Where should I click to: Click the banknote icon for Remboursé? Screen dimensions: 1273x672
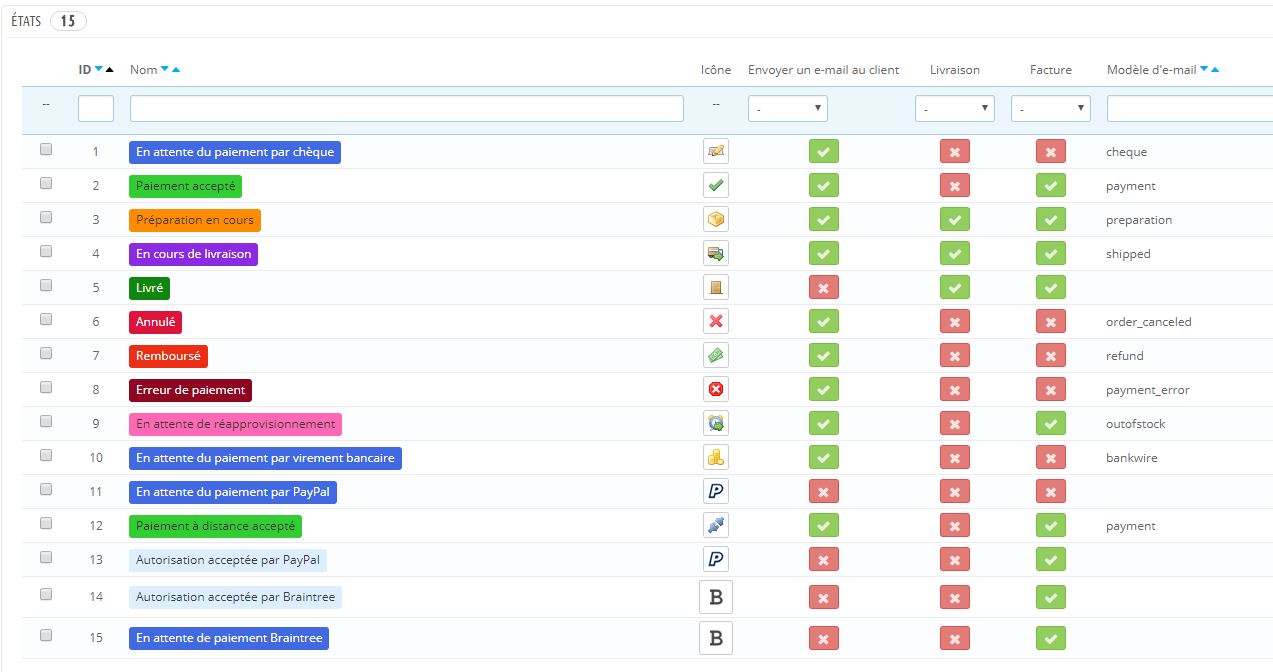click(x=716, y=356)
